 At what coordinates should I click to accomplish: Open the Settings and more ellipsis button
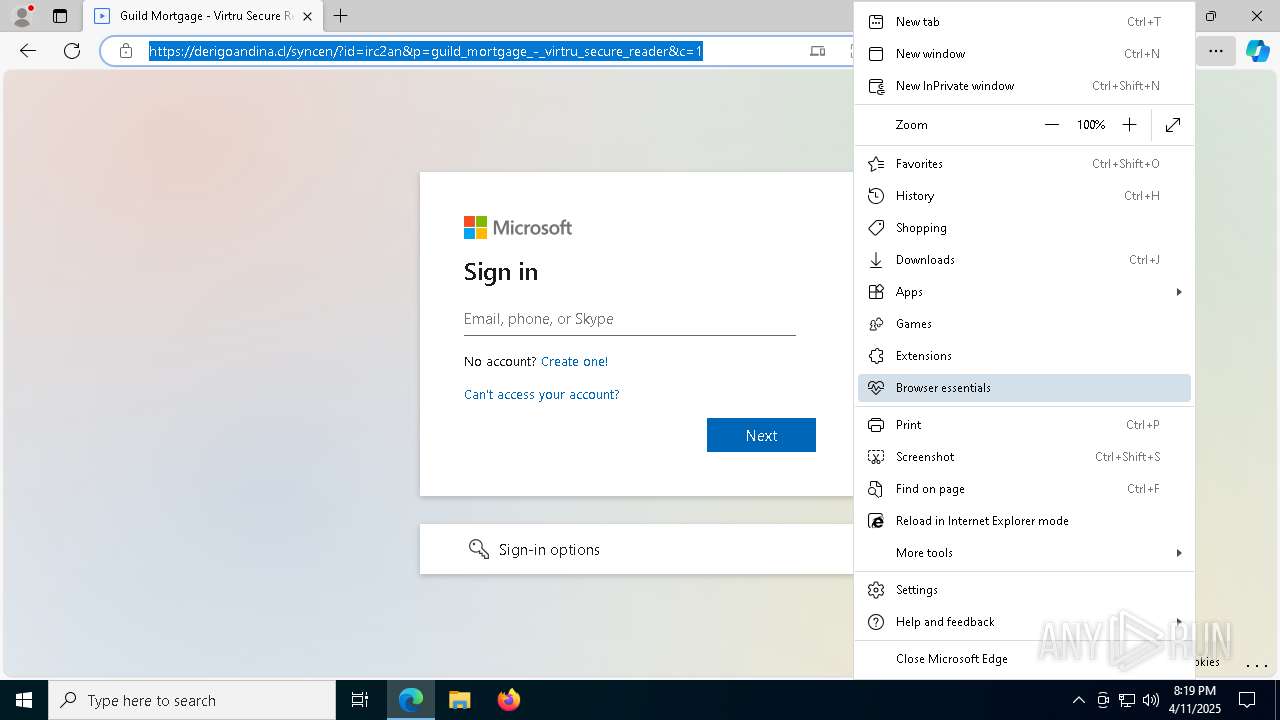(x=1215, y=51)
